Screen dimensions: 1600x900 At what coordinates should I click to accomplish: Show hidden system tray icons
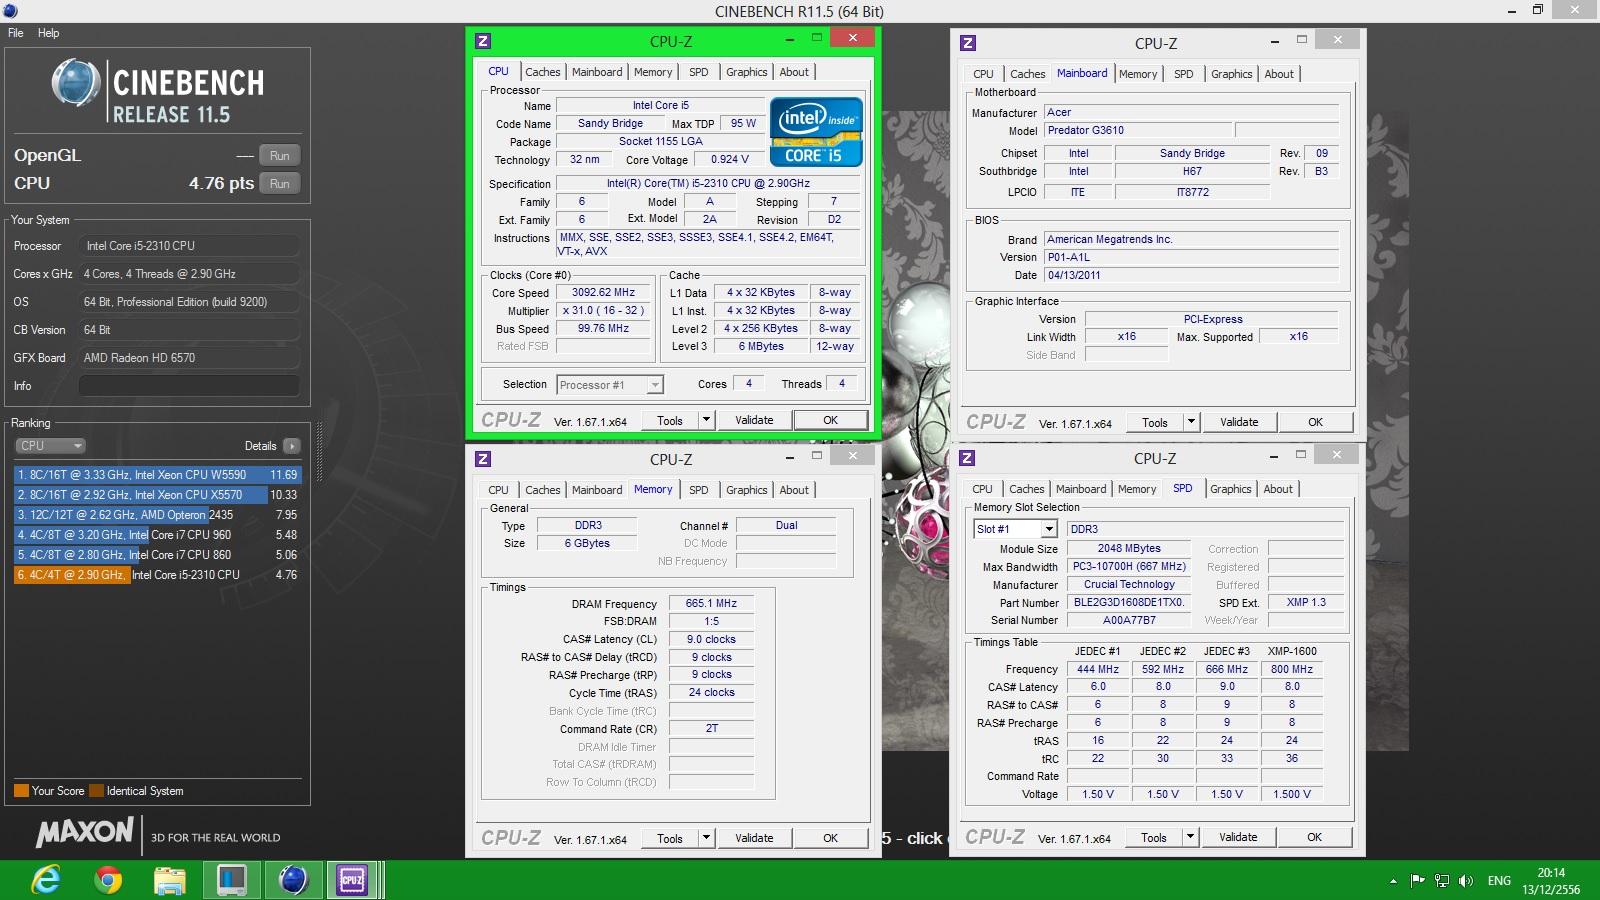tap(1393, 881)
